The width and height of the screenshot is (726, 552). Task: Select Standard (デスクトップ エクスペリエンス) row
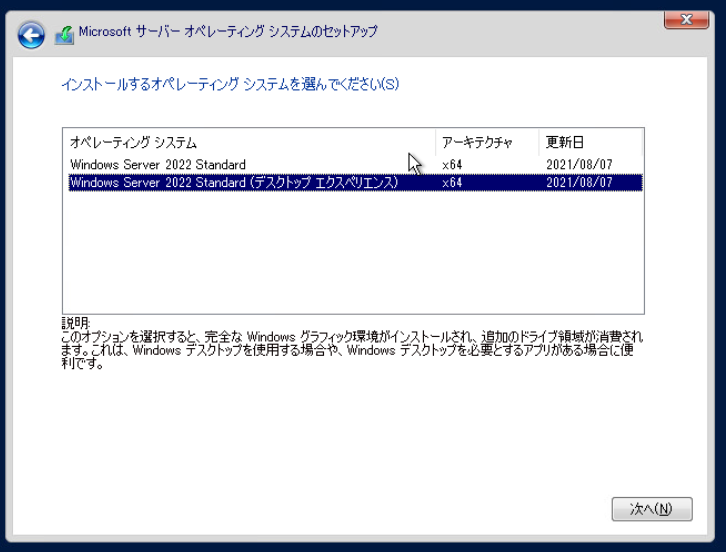[355, 182]
